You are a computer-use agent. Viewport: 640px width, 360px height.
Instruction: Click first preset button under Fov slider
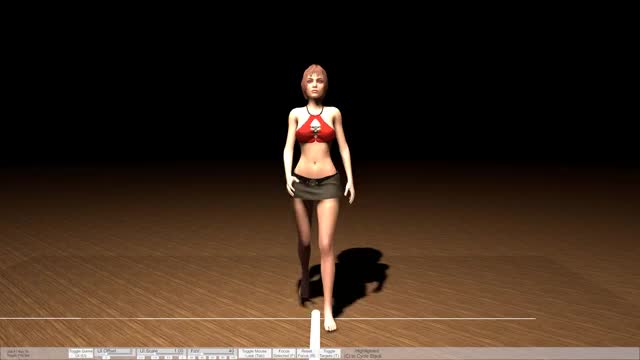click(x=191, y=357)
